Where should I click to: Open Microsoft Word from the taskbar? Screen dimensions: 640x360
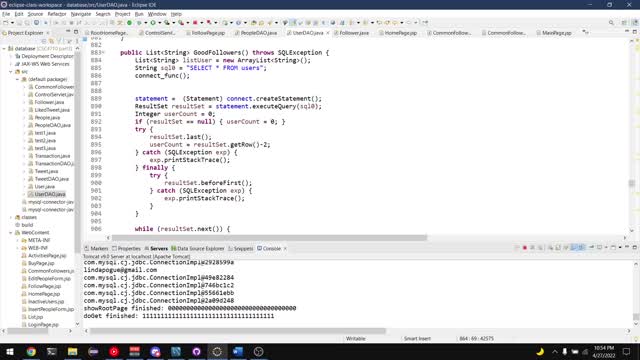coord(238,351)
